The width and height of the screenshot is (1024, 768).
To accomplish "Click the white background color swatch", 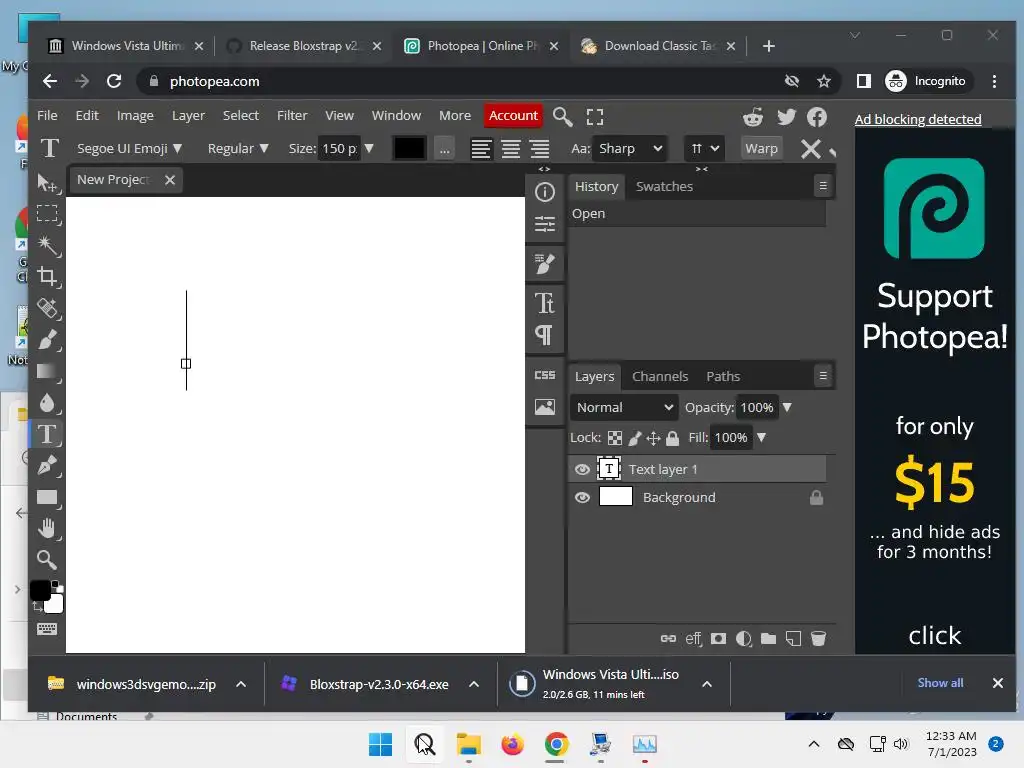I will click(56, 605).
